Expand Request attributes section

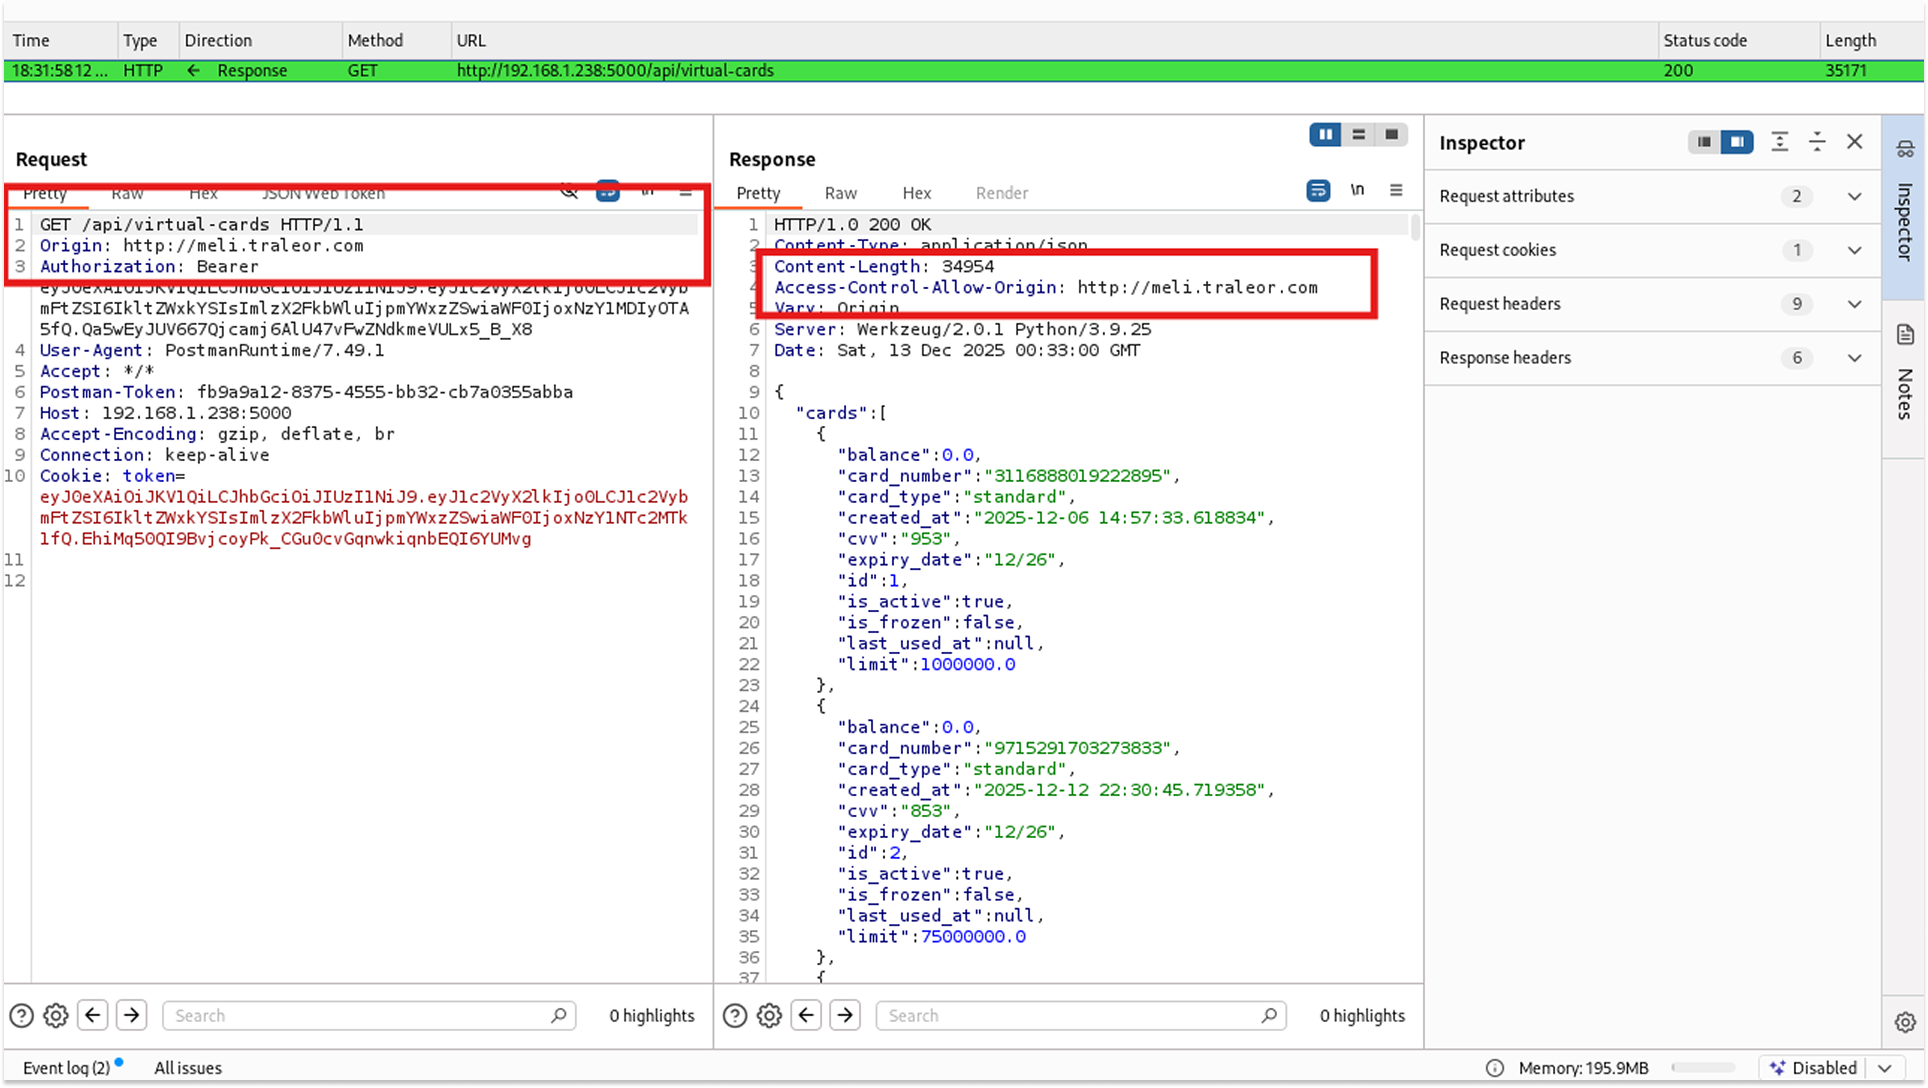click(x=1854, y=196)
